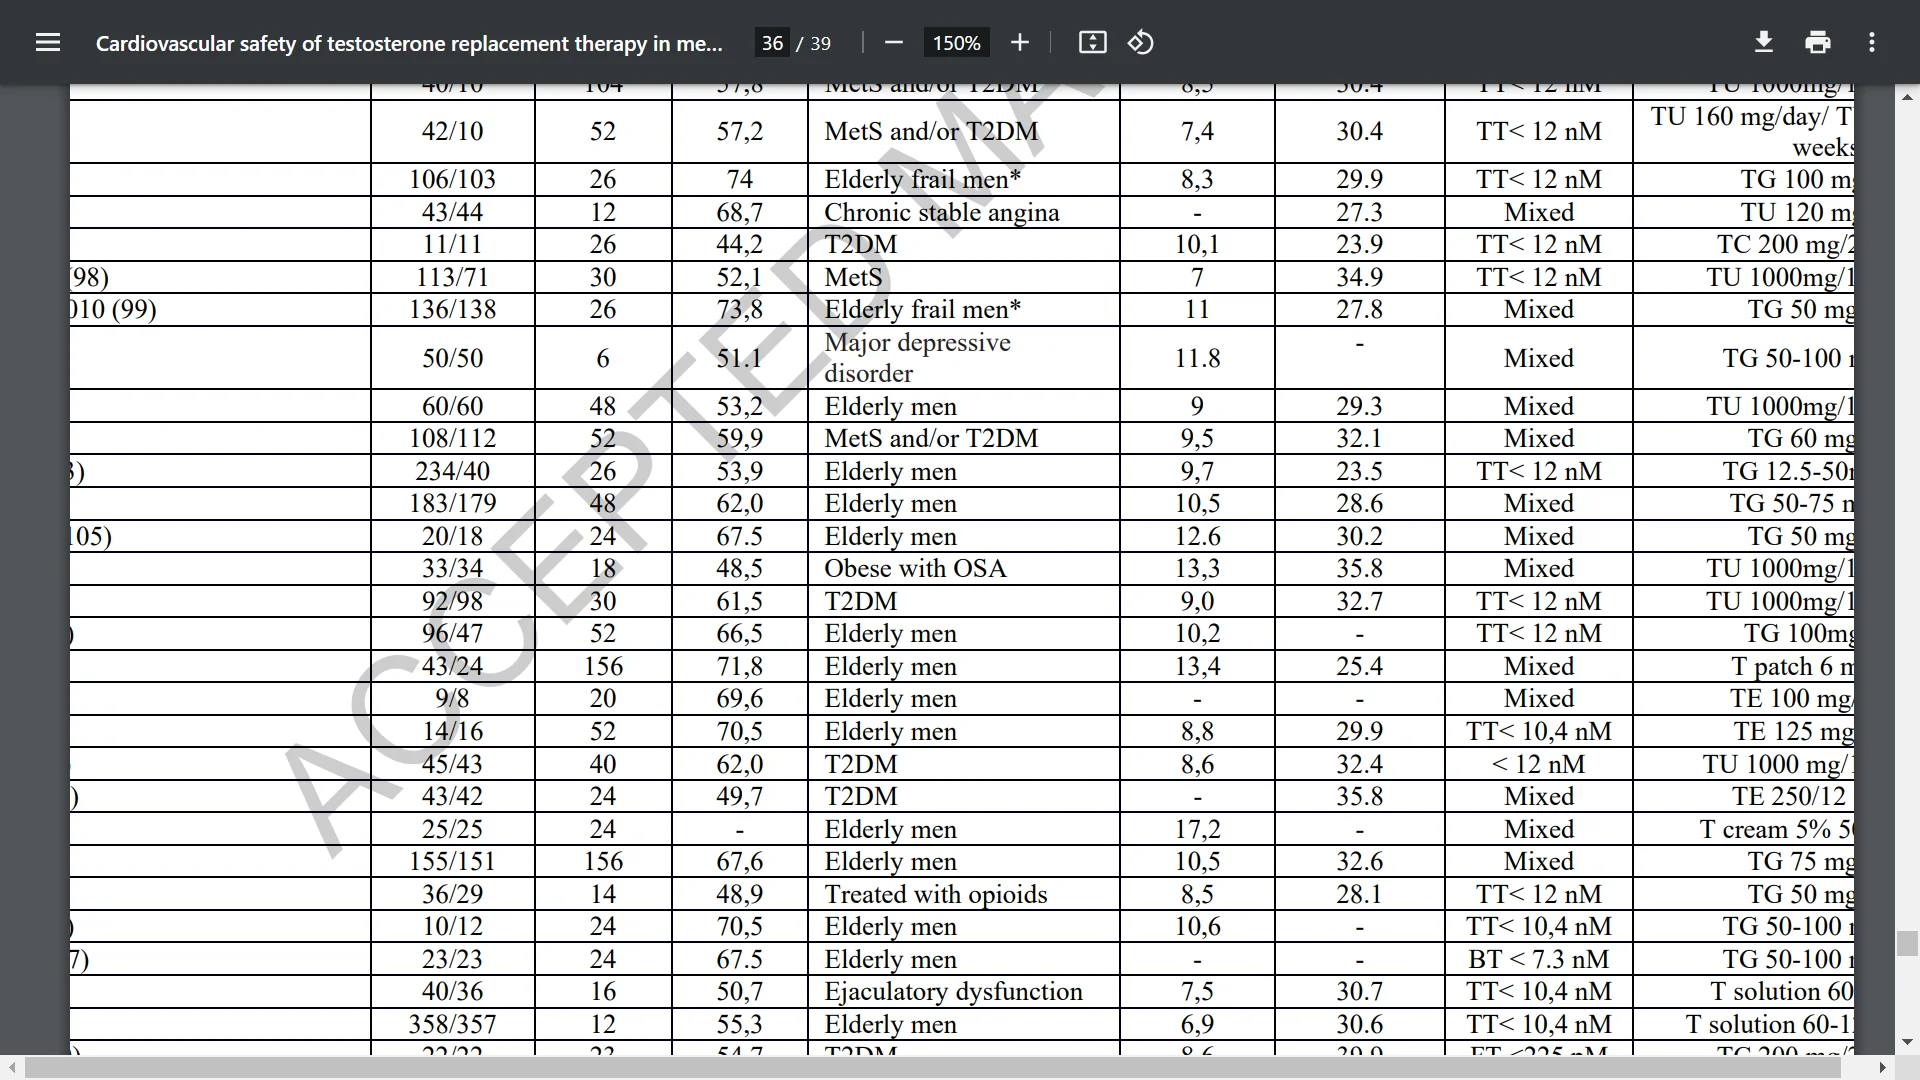The width and height of the screenshot is (1920, 1080).
Task: Download the PDF file
Action: (x=1764, y=42)
